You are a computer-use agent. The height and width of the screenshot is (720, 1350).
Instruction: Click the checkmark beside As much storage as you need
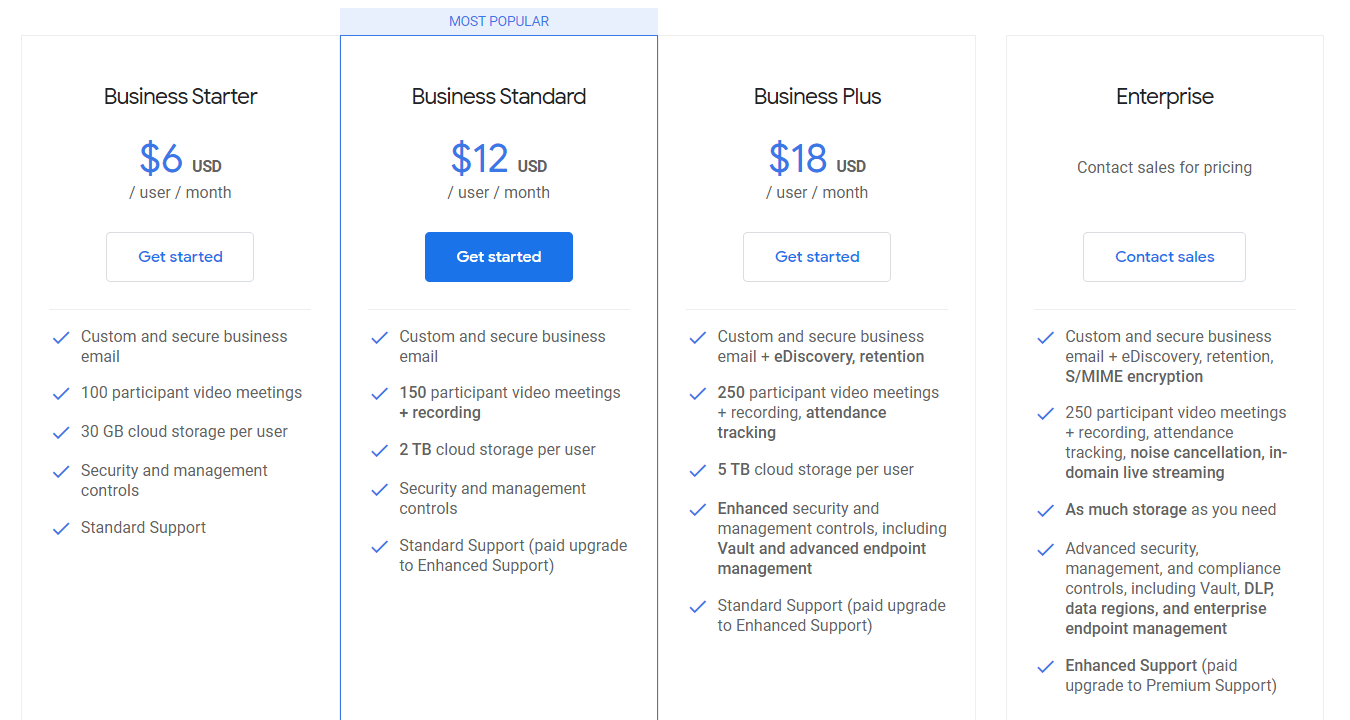pyautogui.click(x=1045, y=511)
